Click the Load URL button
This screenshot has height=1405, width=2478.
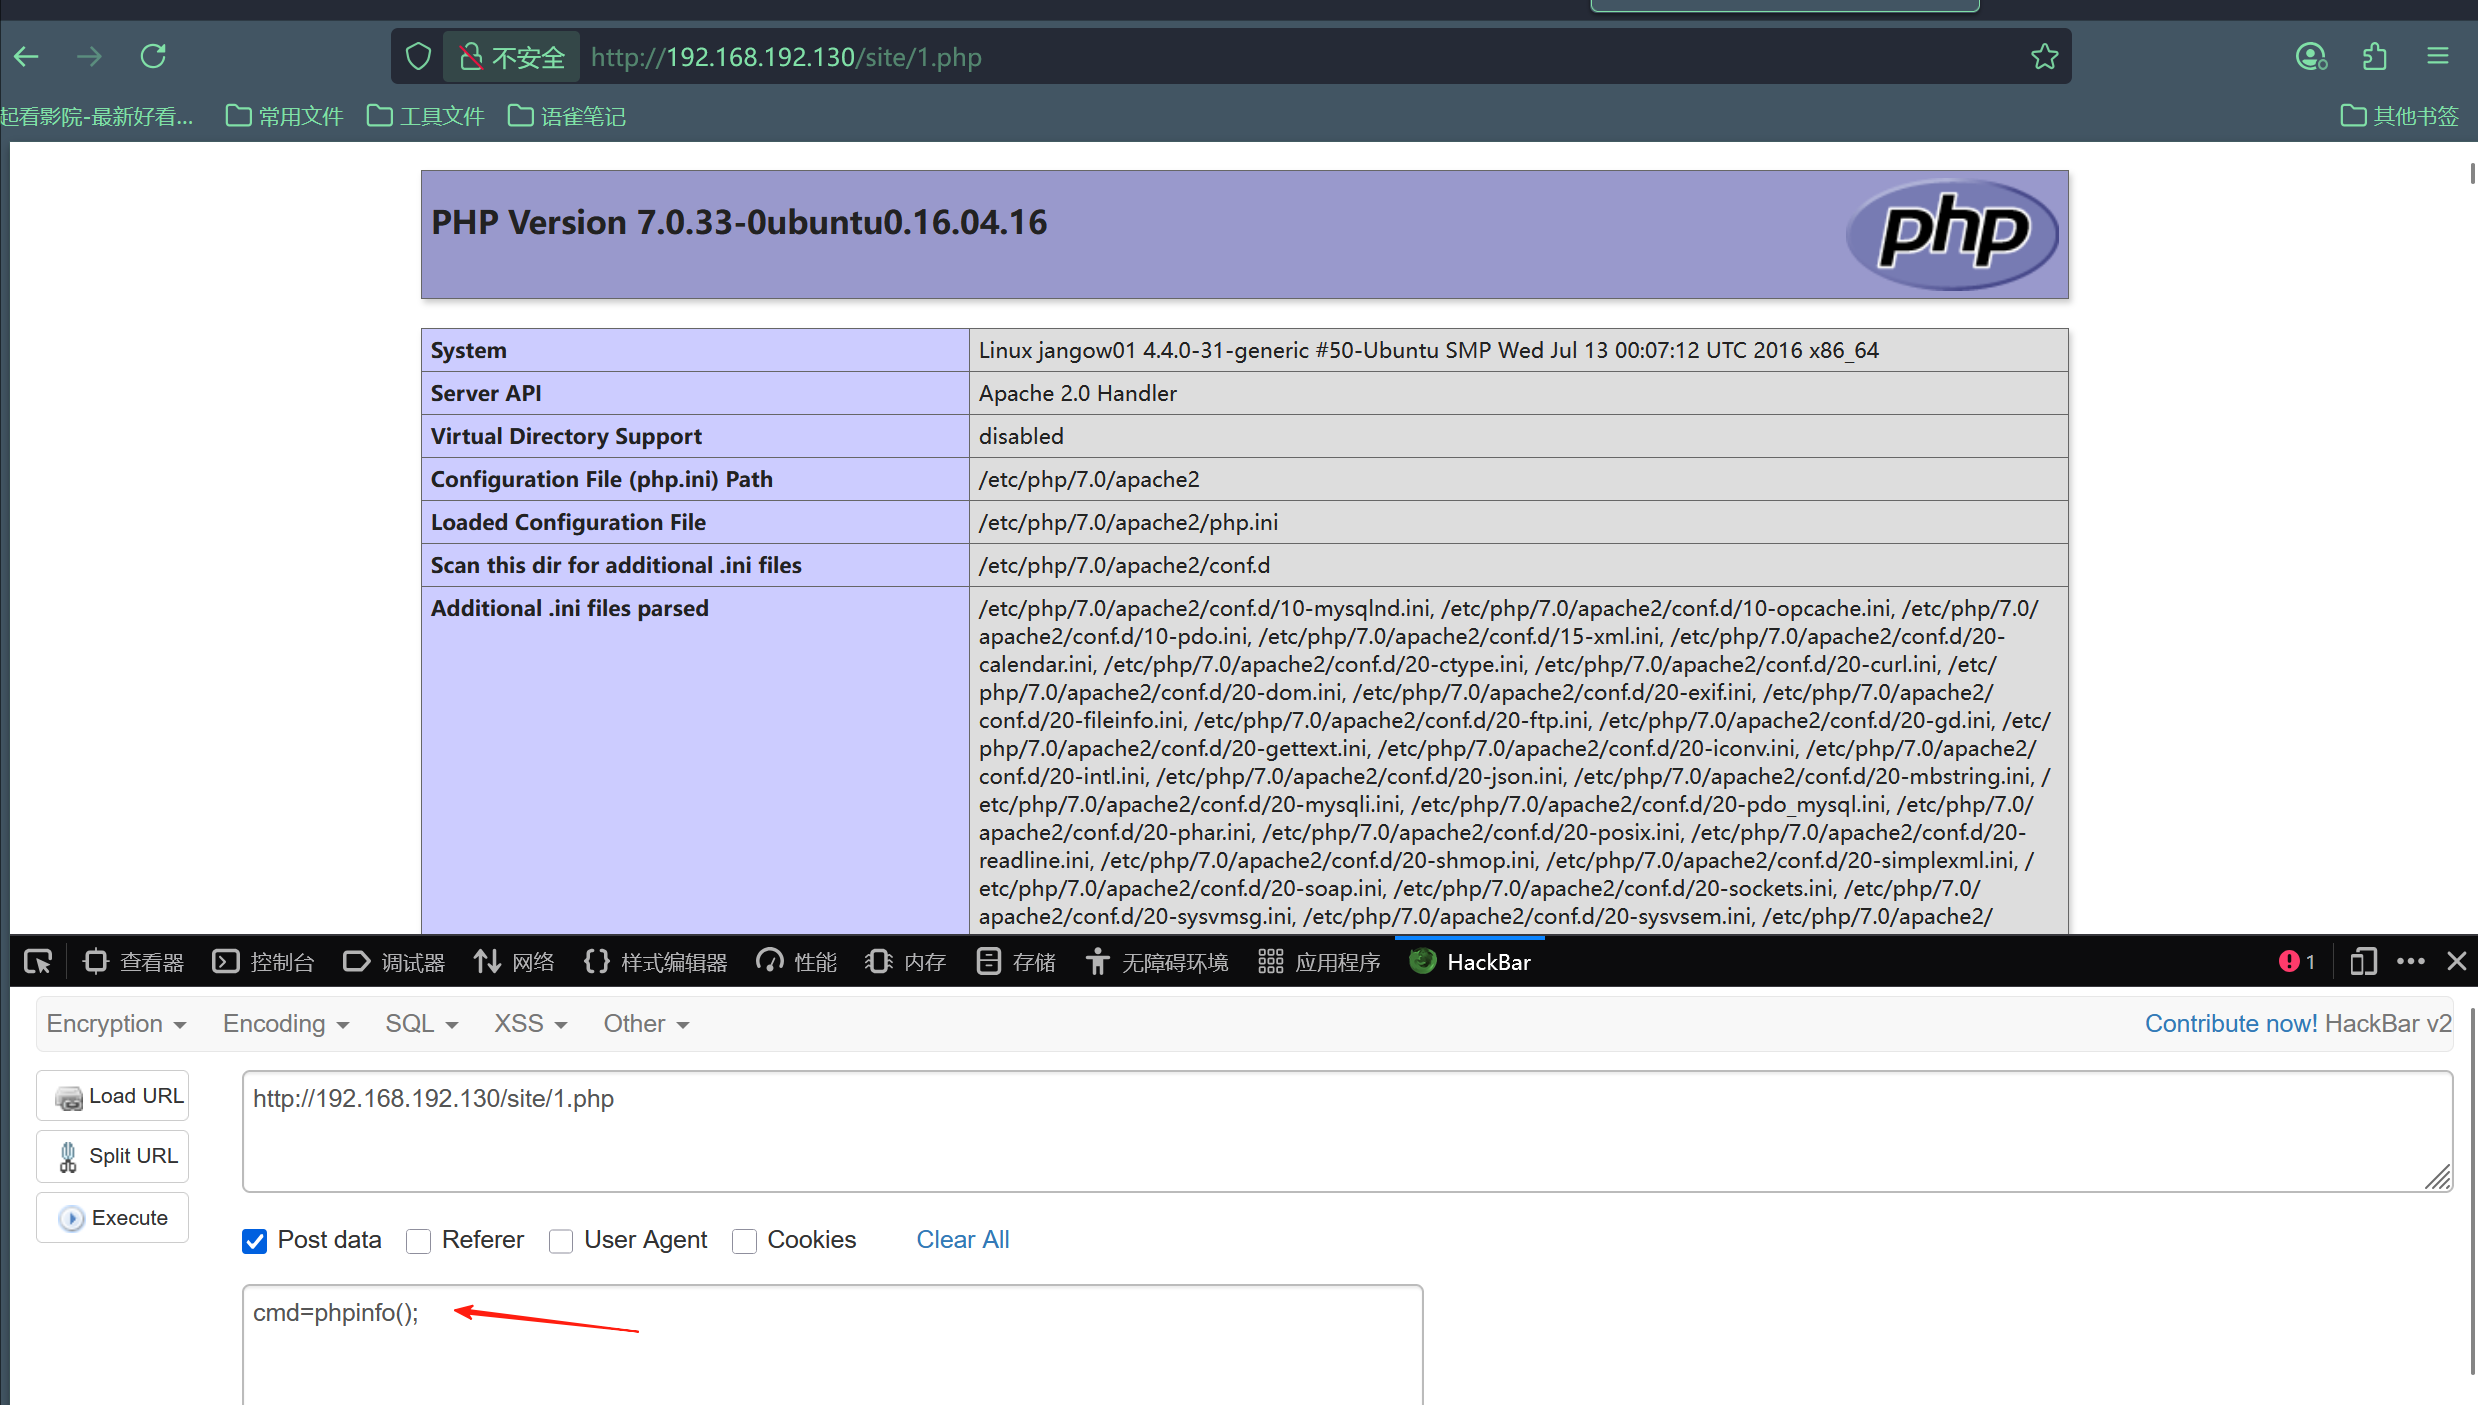coord(112,1096)
